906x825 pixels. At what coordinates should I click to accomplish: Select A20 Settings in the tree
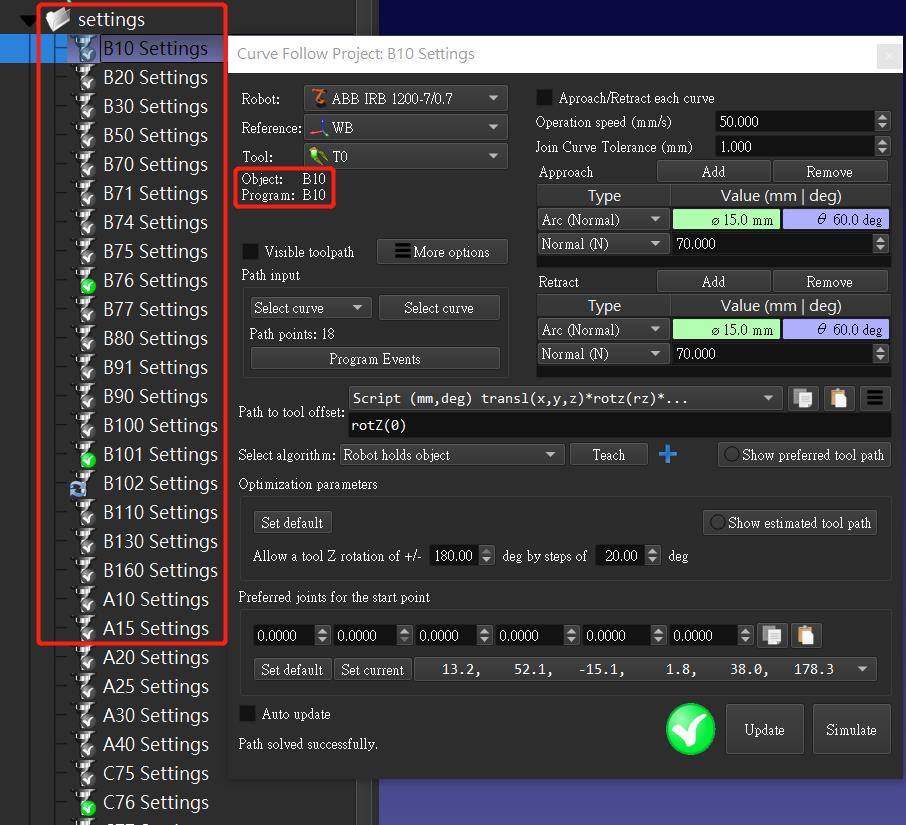[155, 658]
